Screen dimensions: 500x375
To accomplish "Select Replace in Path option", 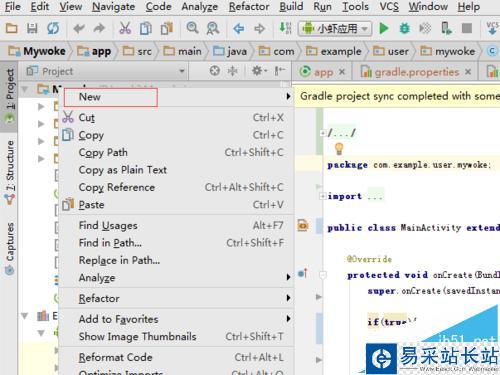I will (x=177, y=260).
